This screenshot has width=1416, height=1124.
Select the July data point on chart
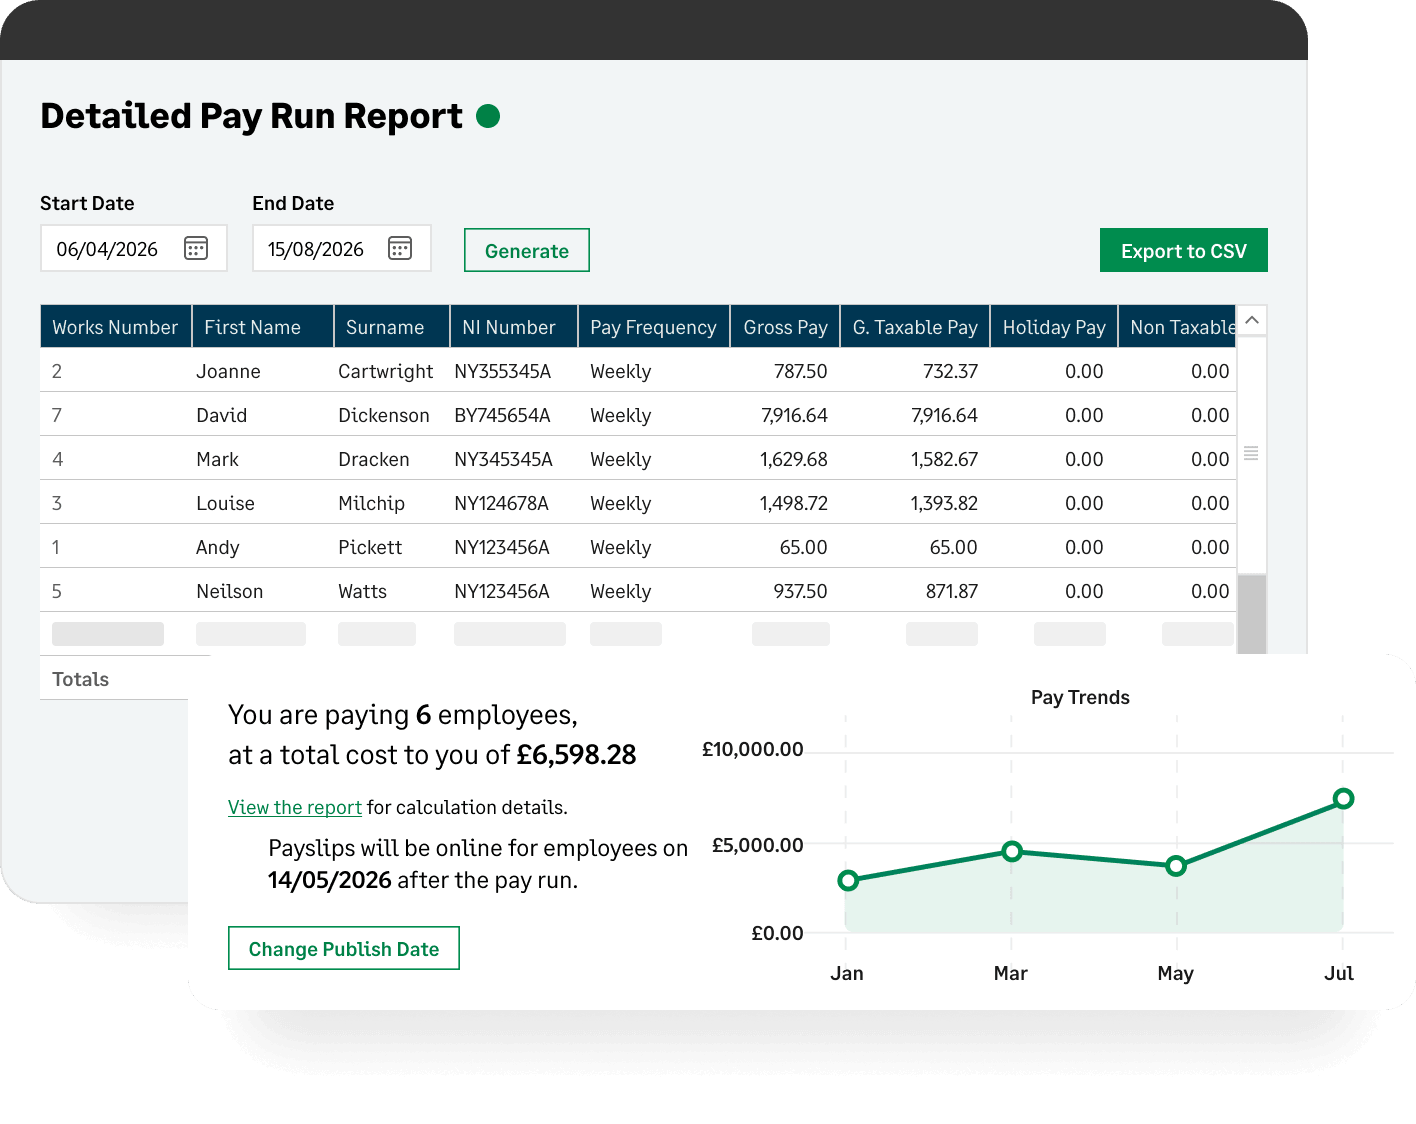tap(1343, 798)
